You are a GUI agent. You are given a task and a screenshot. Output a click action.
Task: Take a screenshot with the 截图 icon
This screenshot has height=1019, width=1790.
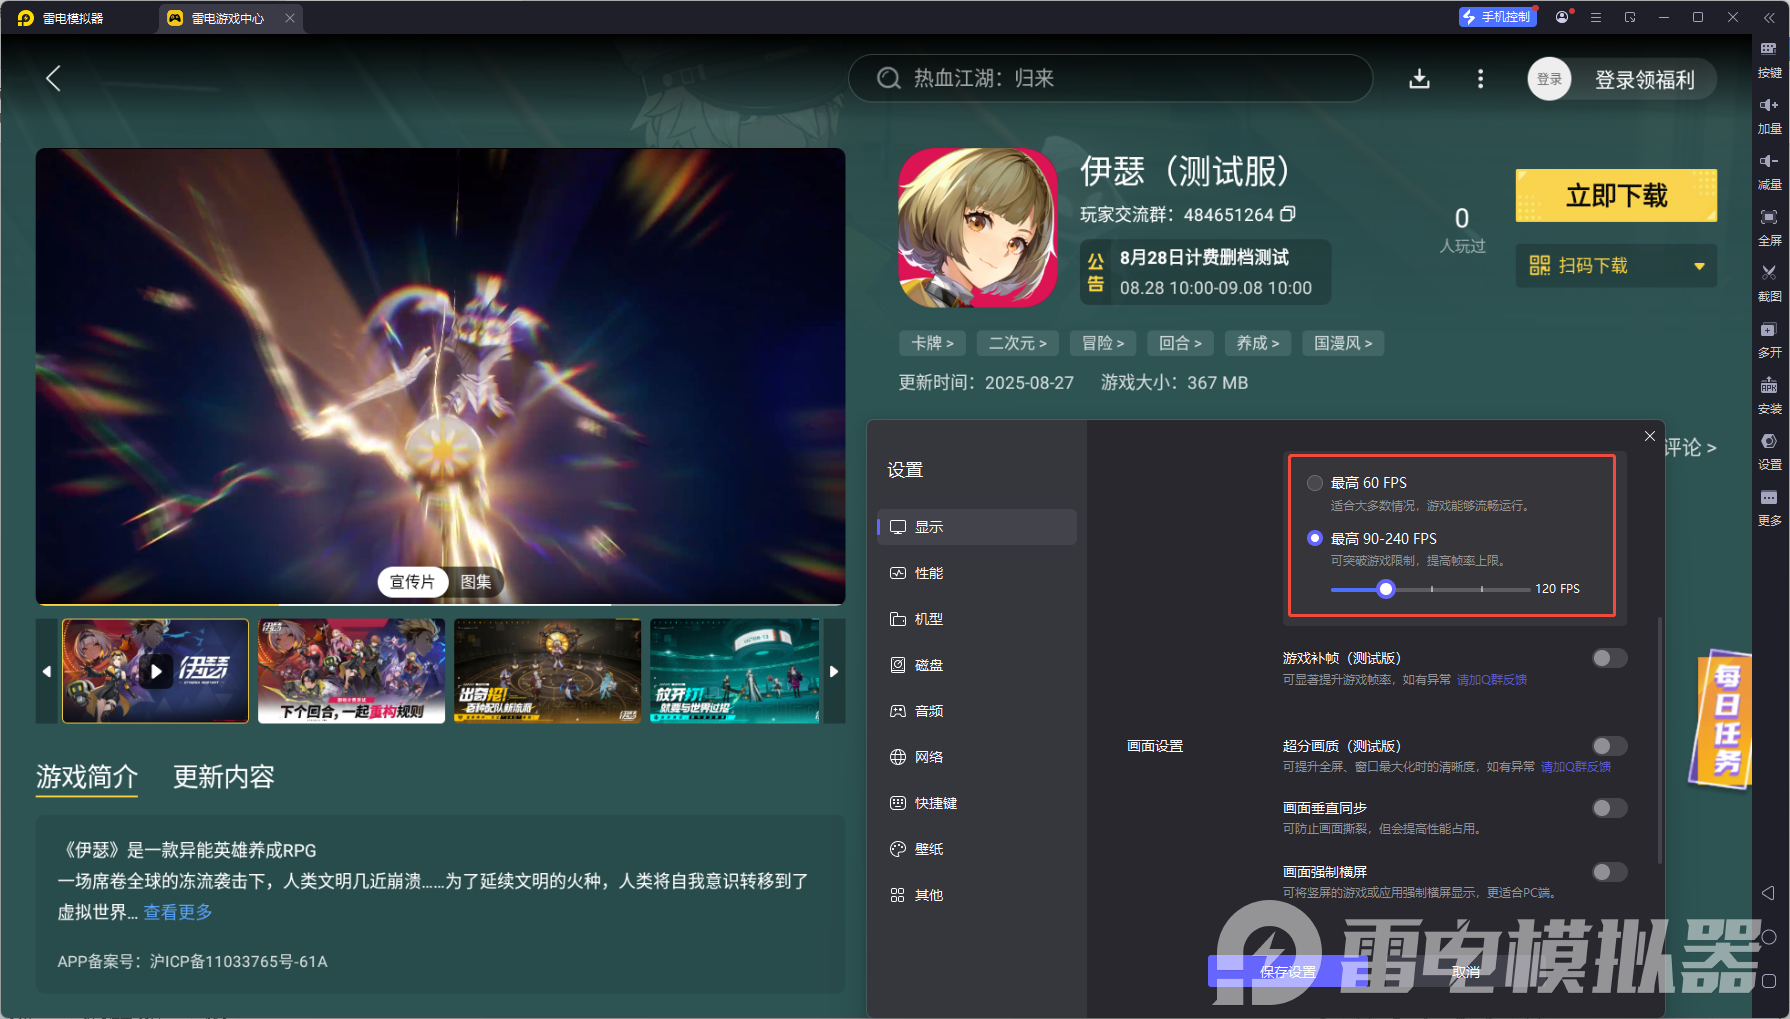tap(1769, 283)
